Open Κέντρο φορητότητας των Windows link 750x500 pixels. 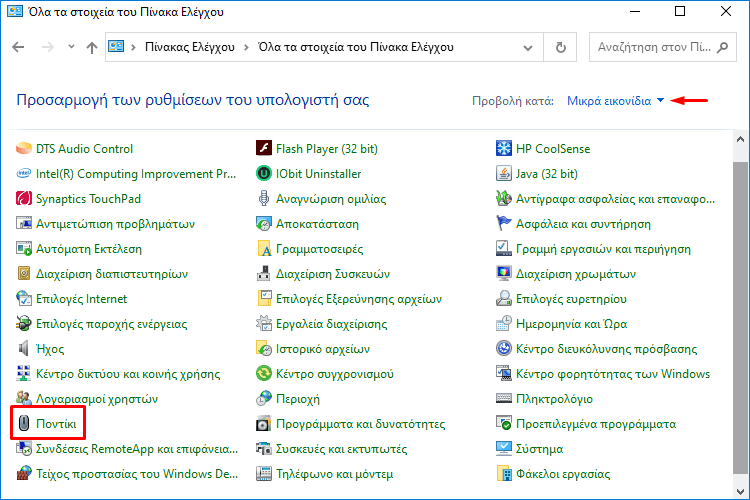click(x=613, y=374)
